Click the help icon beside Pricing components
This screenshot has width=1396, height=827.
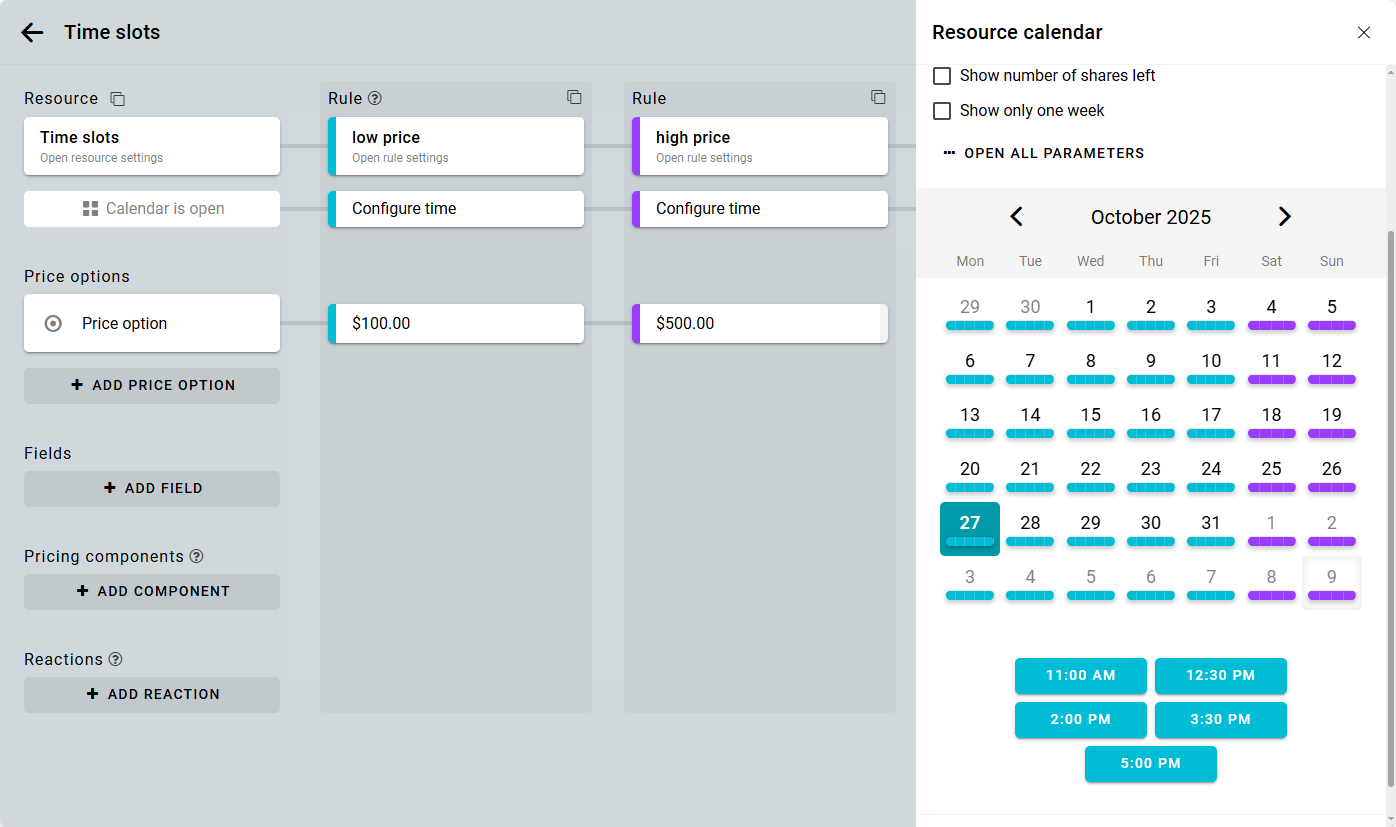click(197, 556)
